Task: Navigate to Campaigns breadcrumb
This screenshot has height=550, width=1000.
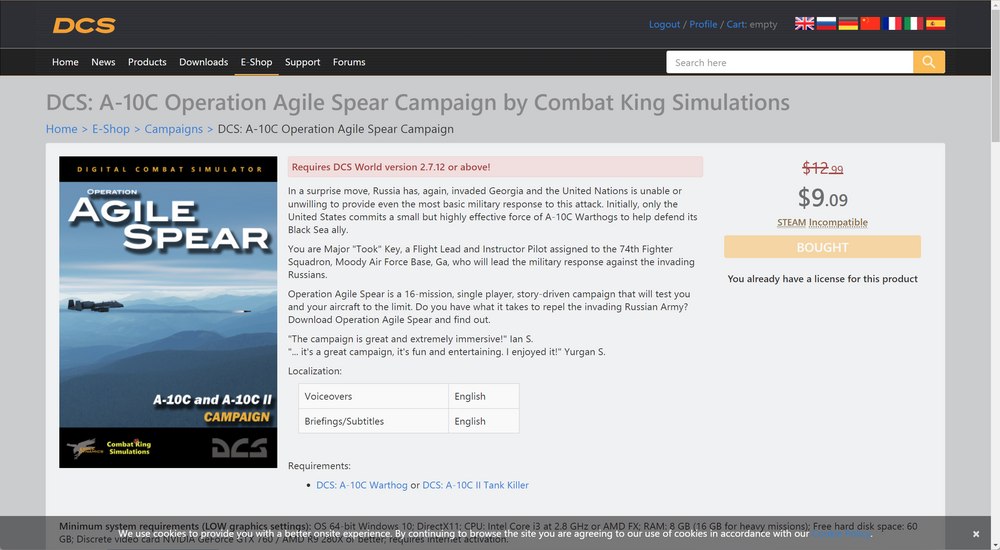Action: pos(173,129)
